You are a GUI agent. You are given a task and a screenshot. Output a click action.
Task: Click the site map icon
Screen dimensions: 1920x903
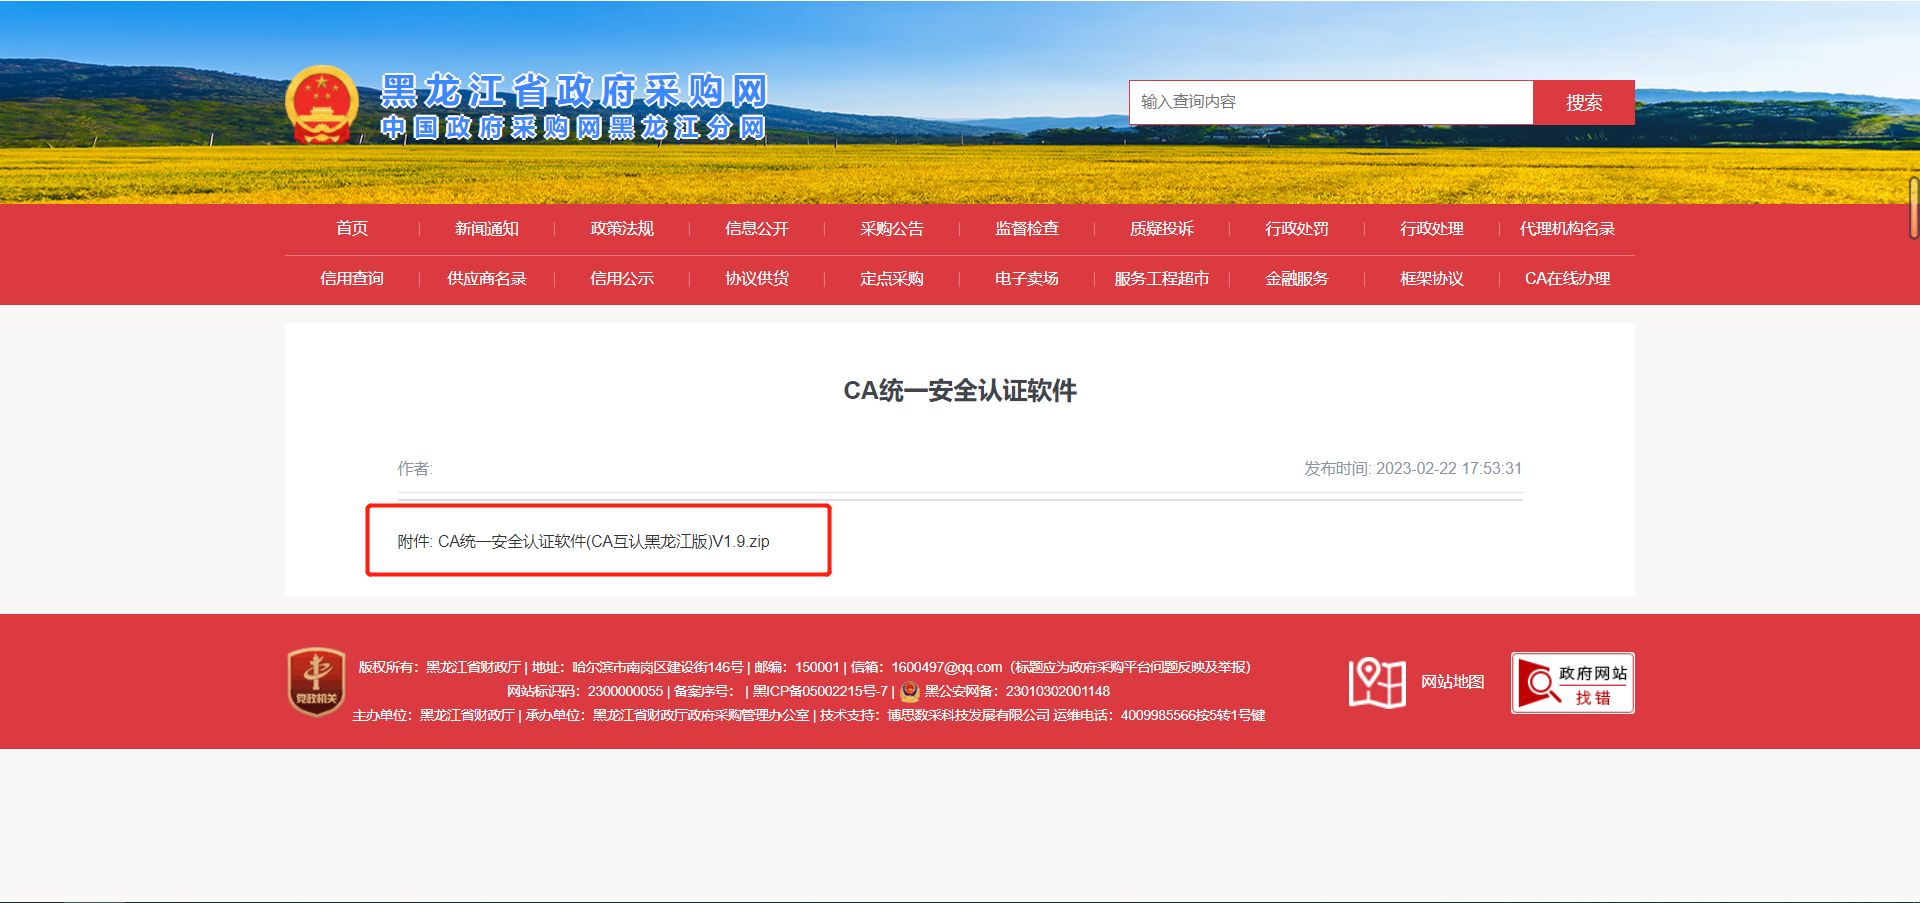click(1377, 682)
